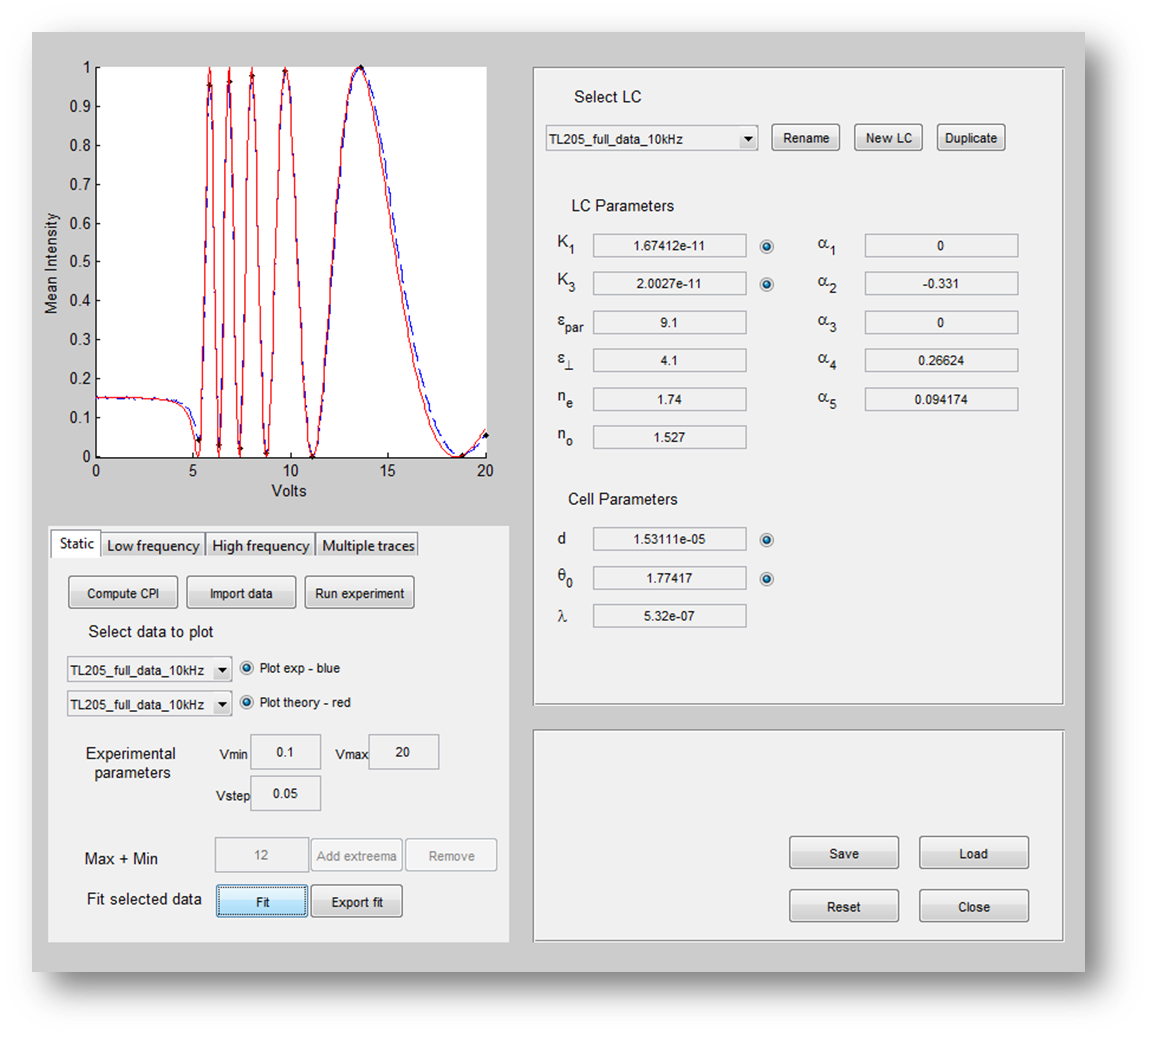Toggle the Plot theory - red radio
The image size is (1150, 1037).
click(247, 703)
